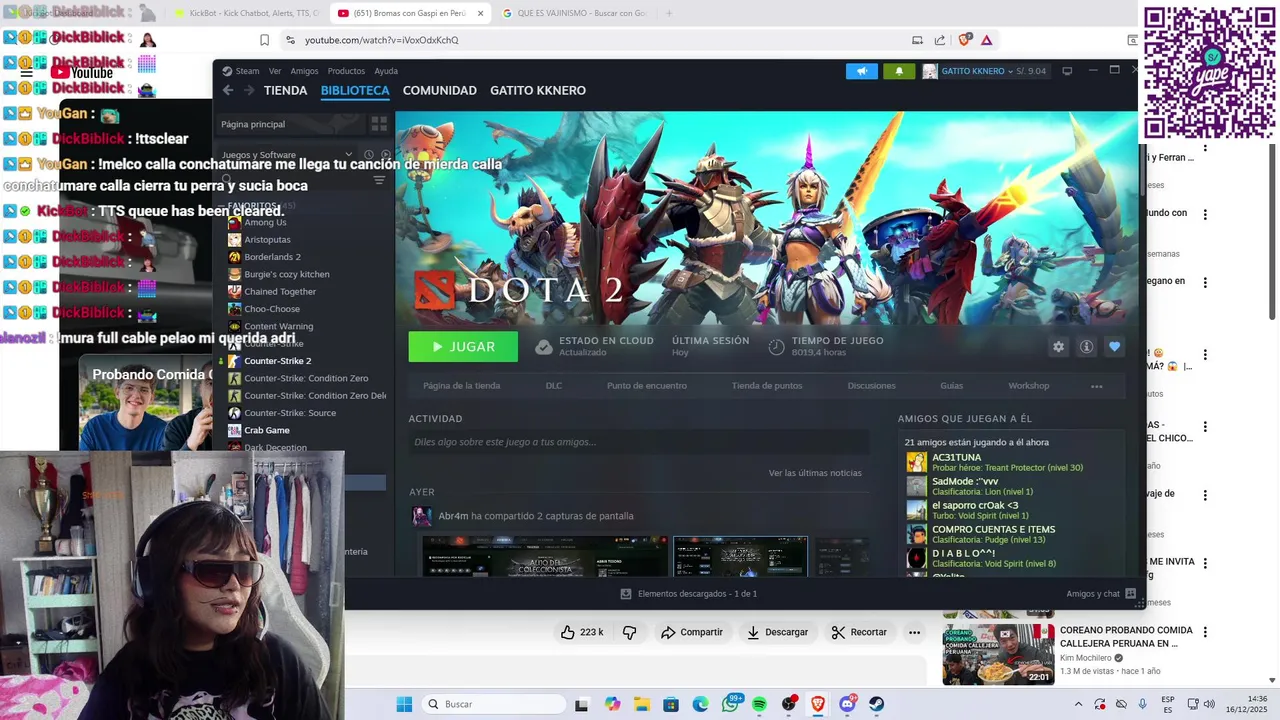This screenshot has width=1280, height=720.
Task: Switch library to grid collections view
Action: [x=379, y=124]
